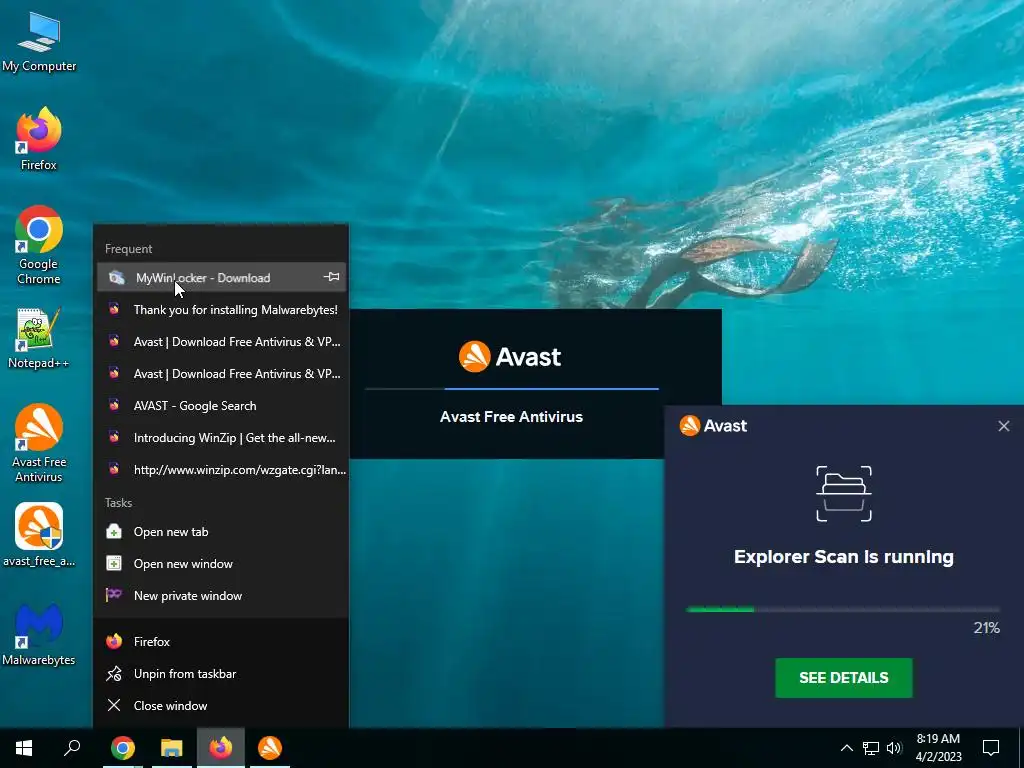This screenshot has height=768, width=1024.
Task: Click Avast logo on the splash screen
Action: tap(509, 357)
